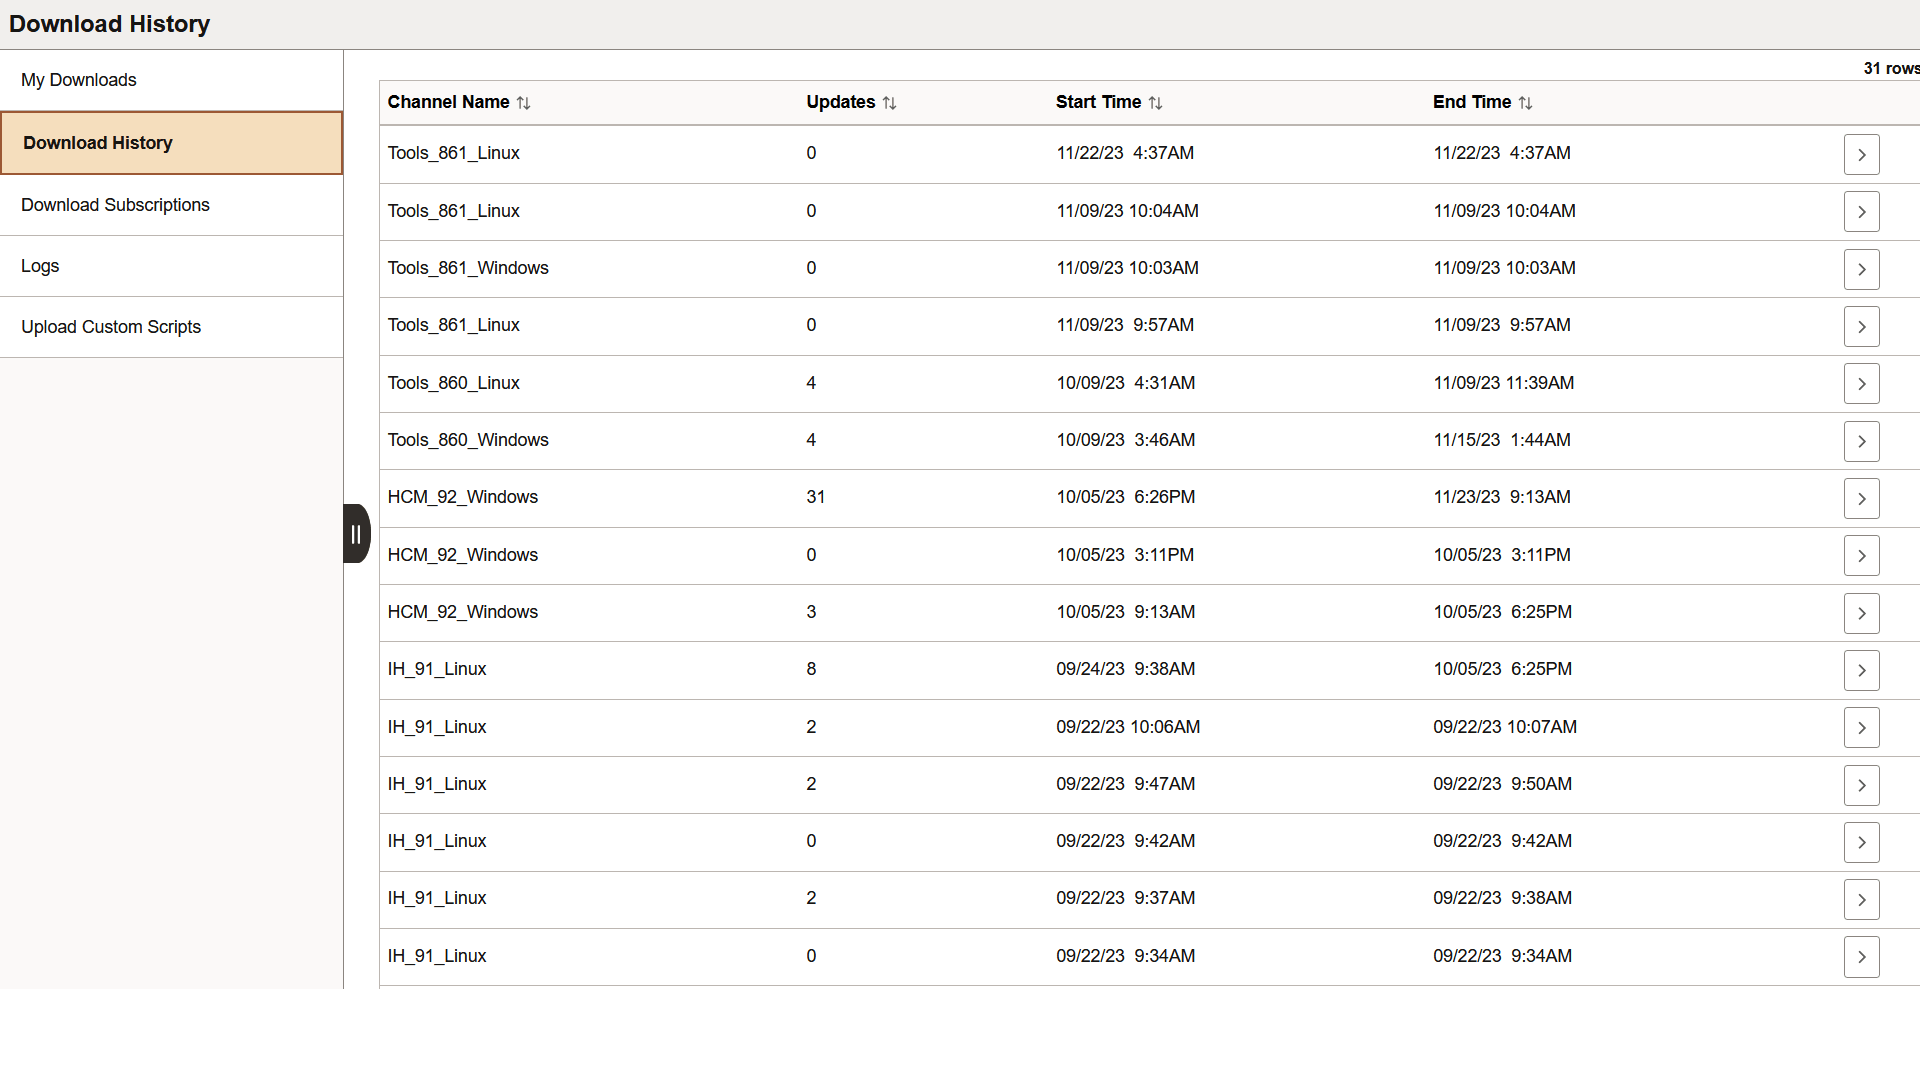Open details for the Tools_860_Windows download
Screen dimensions: 1920x1080
1861,441
